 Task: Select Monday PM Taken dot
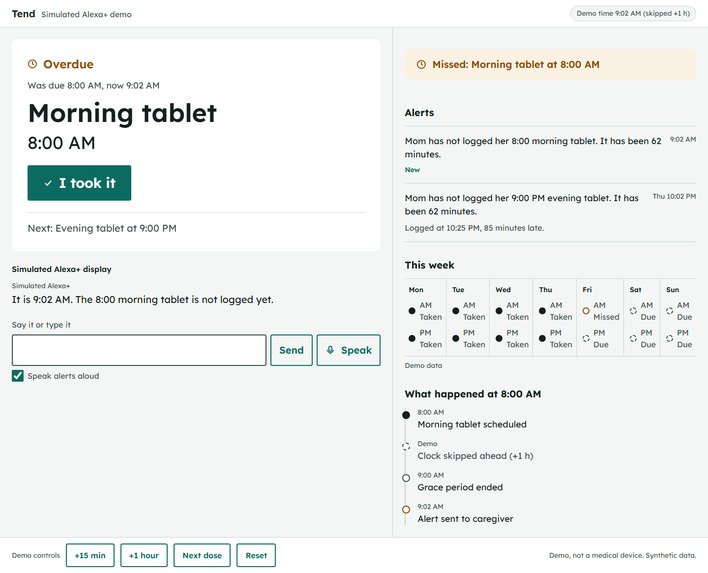tap(412, 338)
